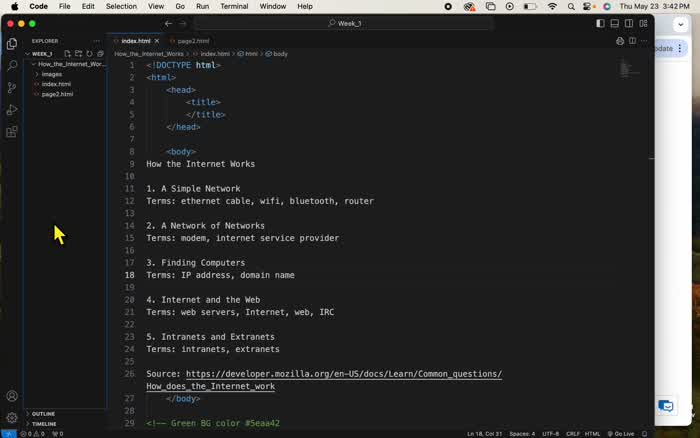
Task: Toggle the Secondary Side Bar layout button
Action: pyautogui.click(x=629, y=23)
